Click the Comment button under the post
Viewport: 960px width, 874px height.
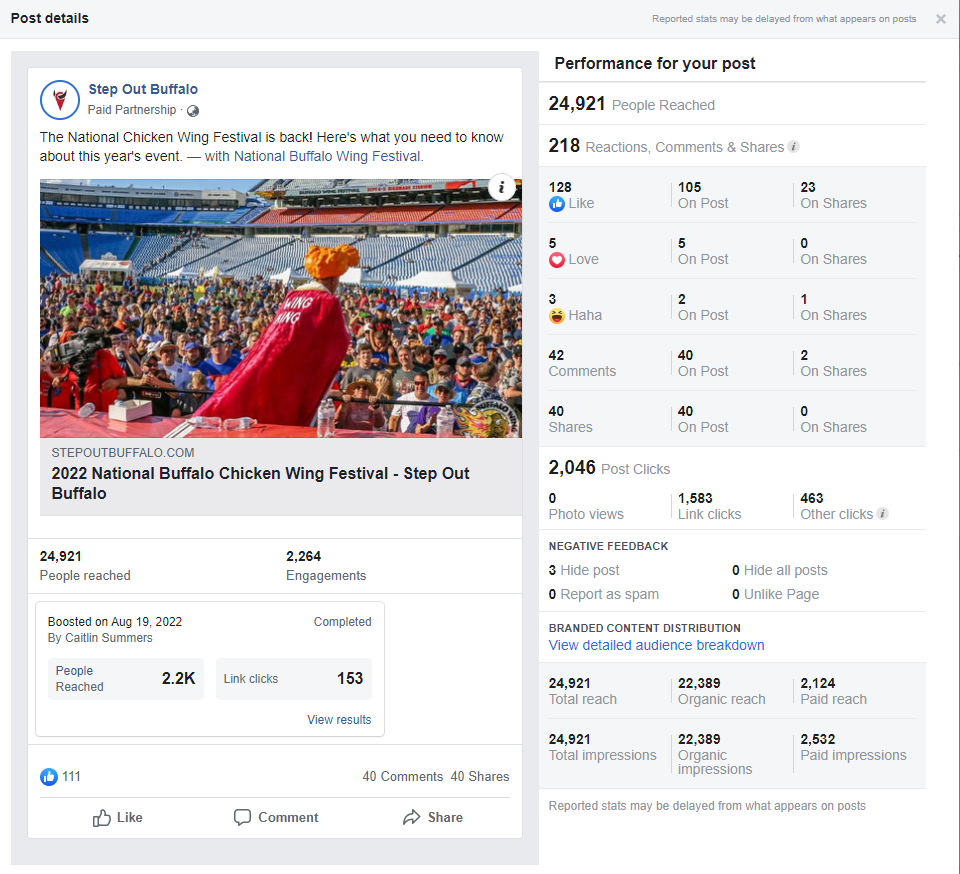[x=276, y=818]
